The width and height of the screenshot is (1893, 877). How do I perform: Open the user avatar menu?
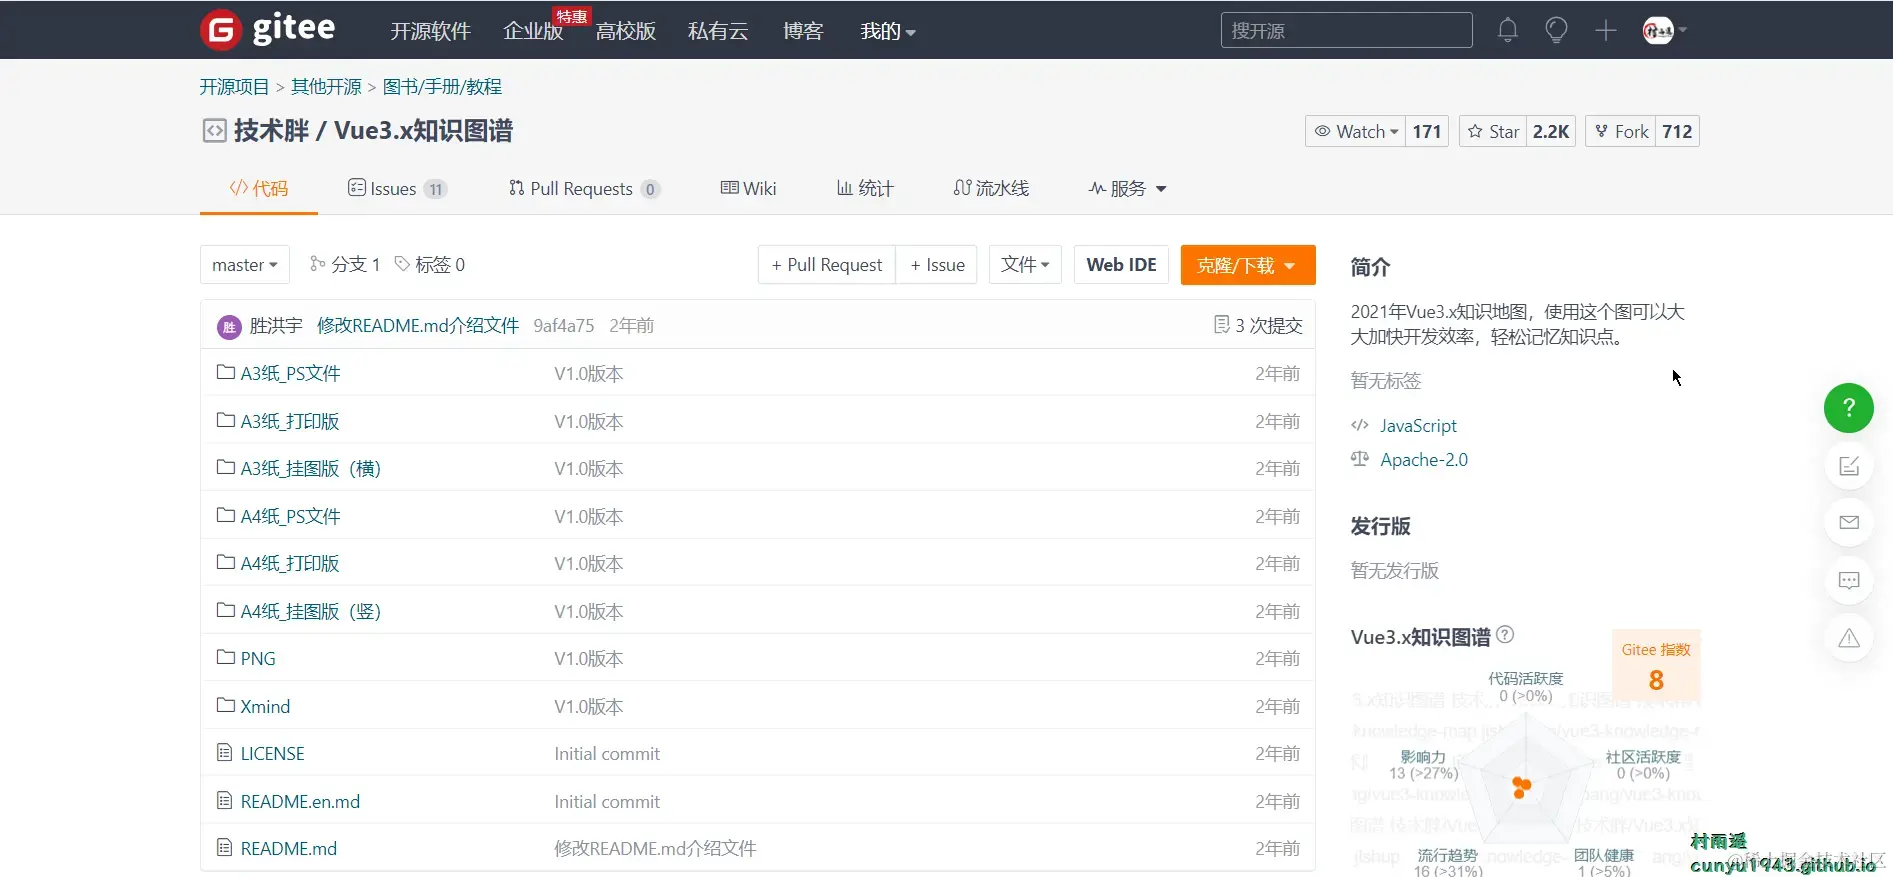pyautogui.click(x=1664, y=30)
